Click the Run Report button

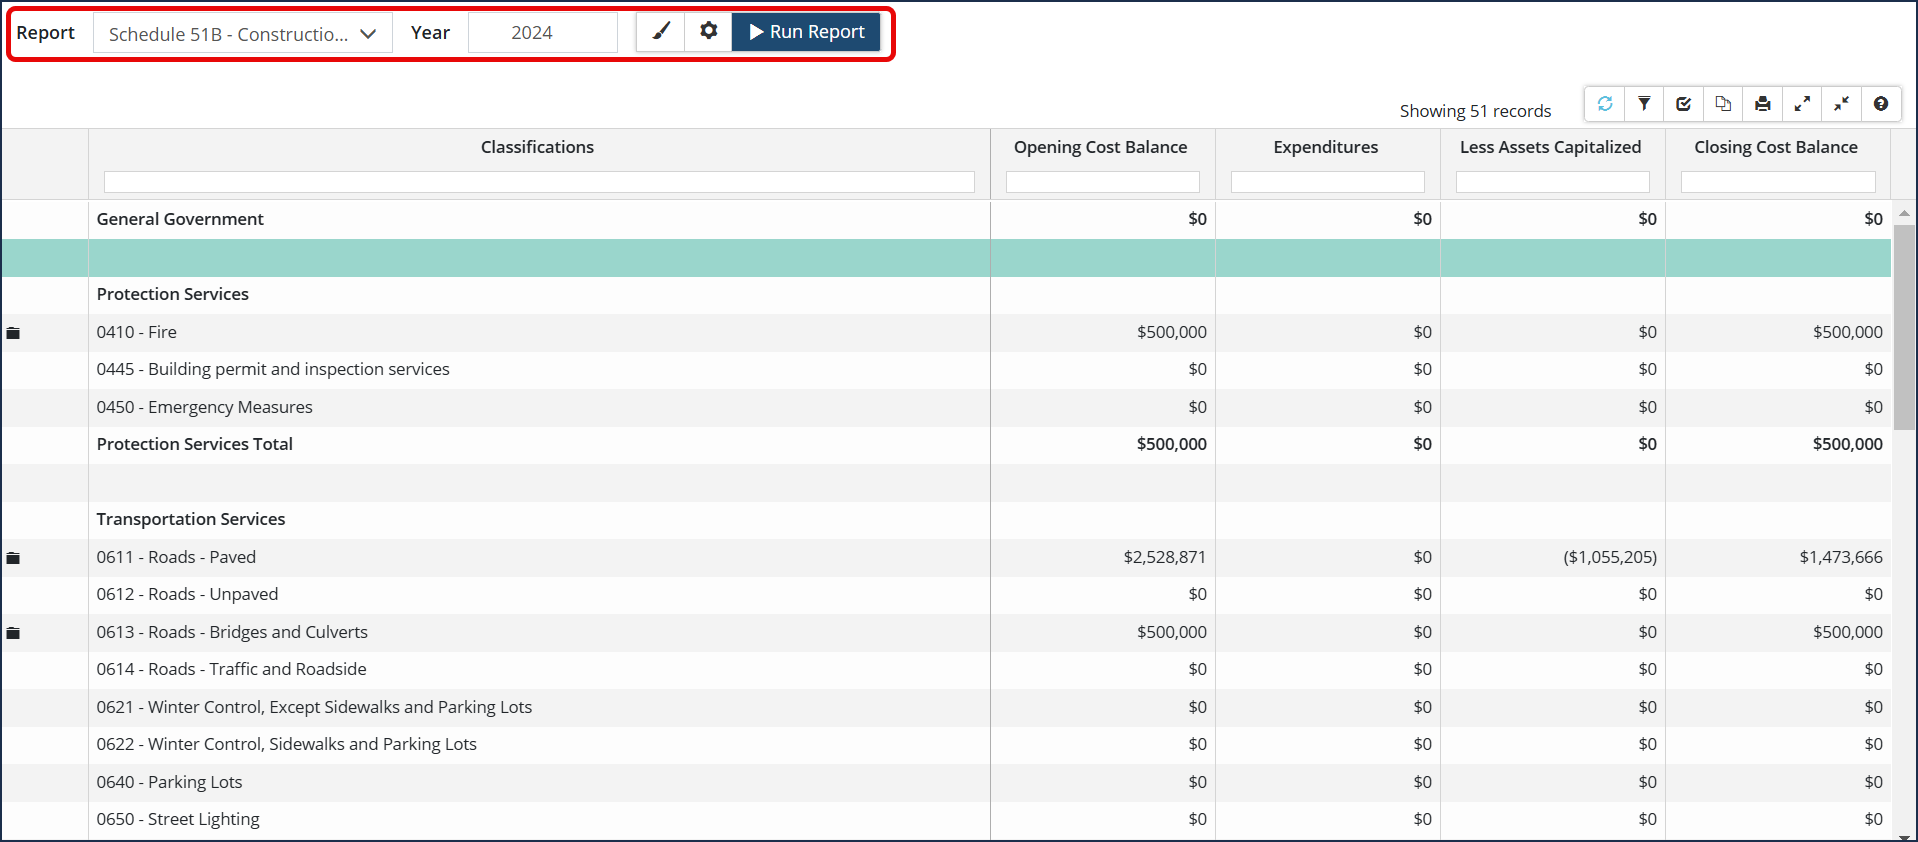coord(806,32)
